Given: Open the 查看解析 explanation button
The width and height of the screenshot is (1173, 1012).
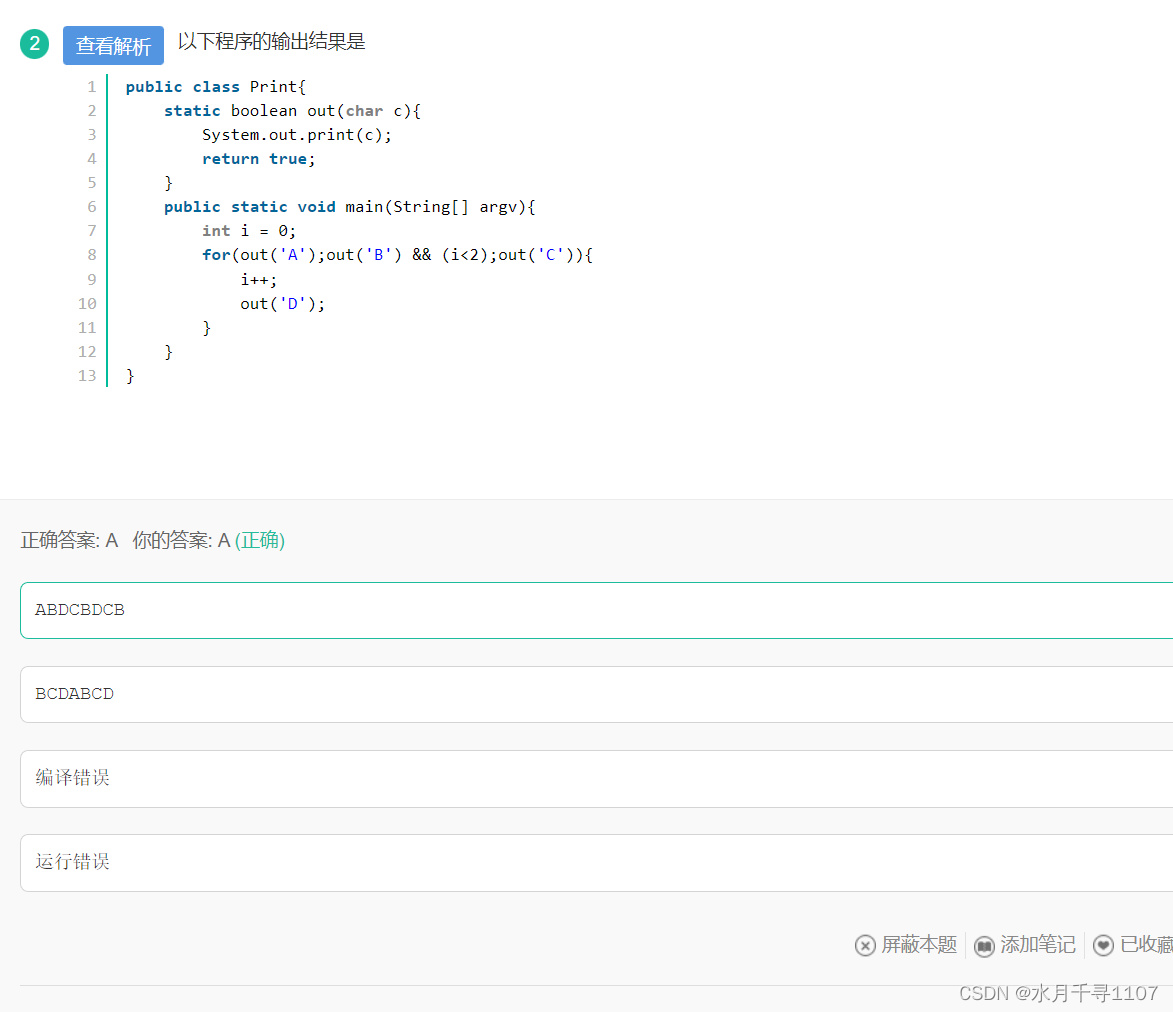Looking at the screenshot, I should (x=113, y=46).
